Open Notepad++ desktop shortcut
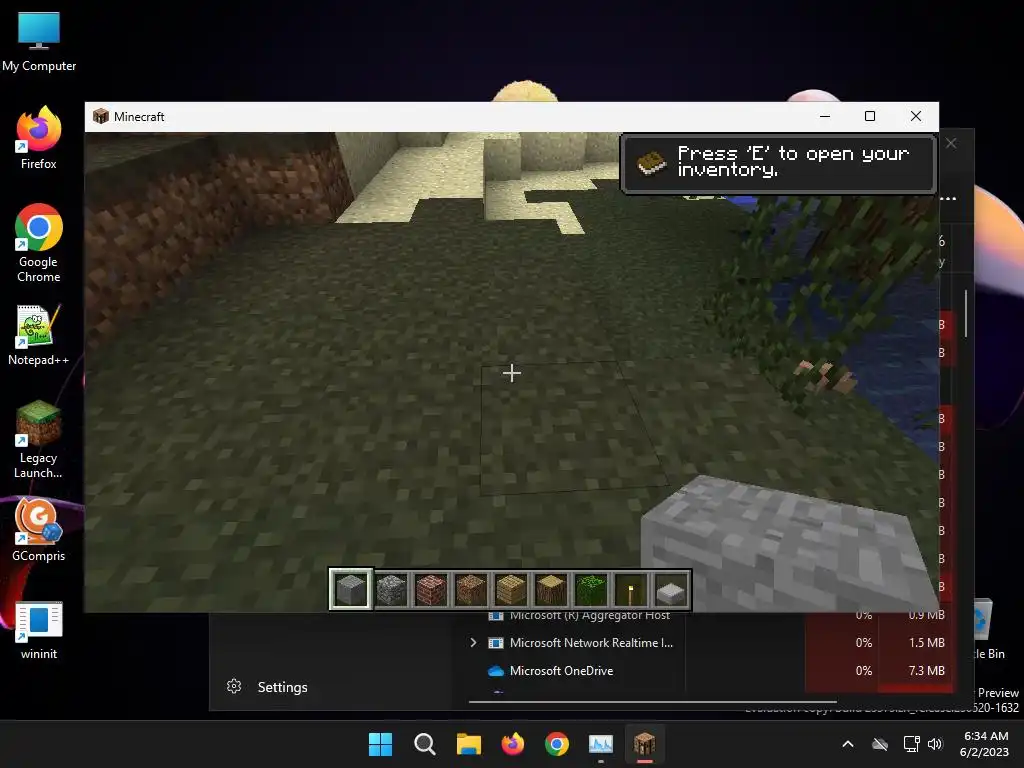Screen dimensions: 1024x768 pos(39,334)
